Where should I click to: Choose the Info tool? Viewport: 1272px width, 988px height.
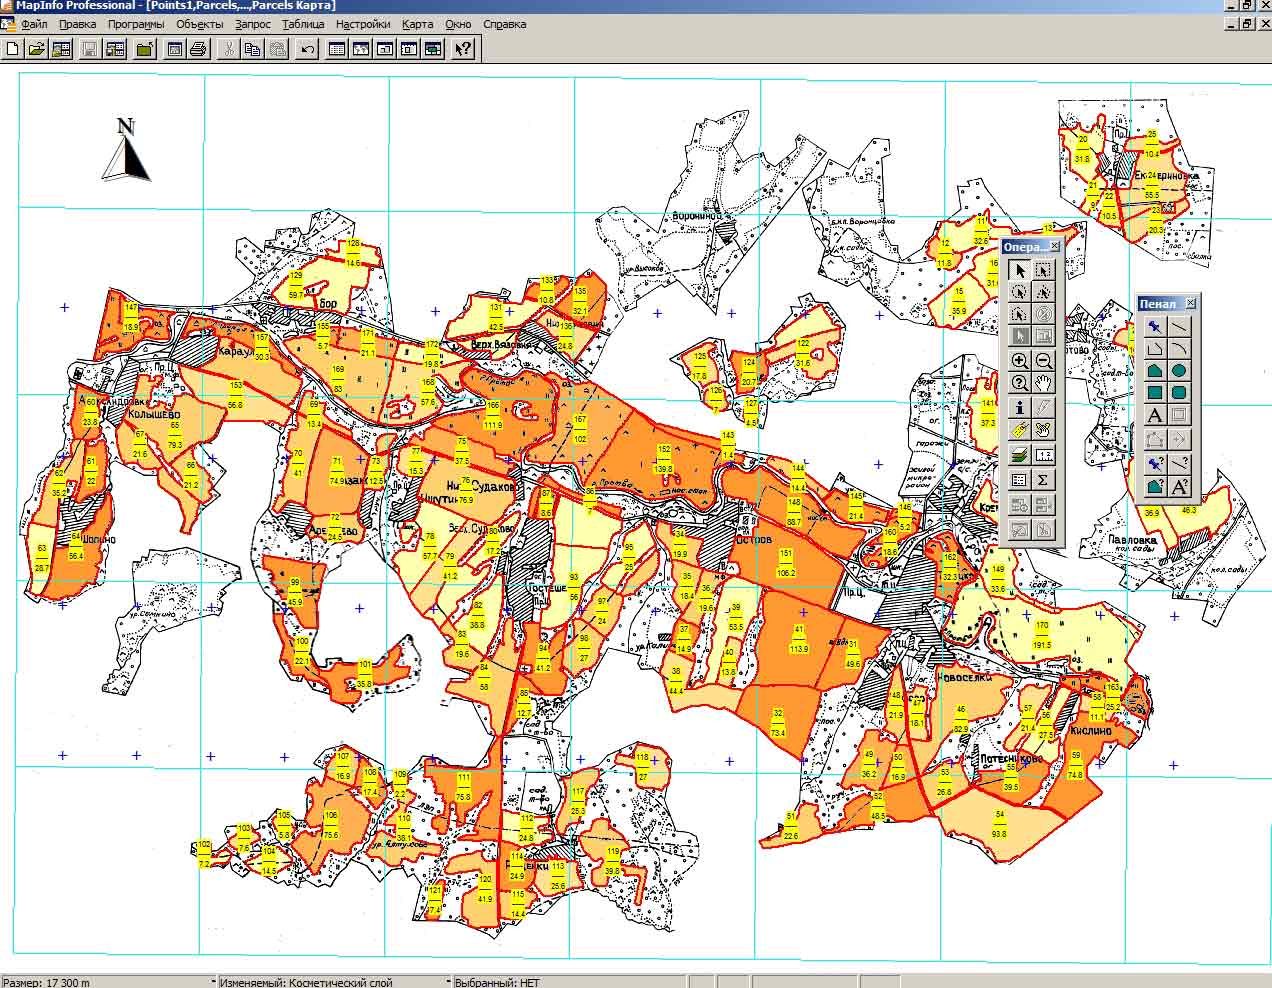click(x=1019, y=408)
